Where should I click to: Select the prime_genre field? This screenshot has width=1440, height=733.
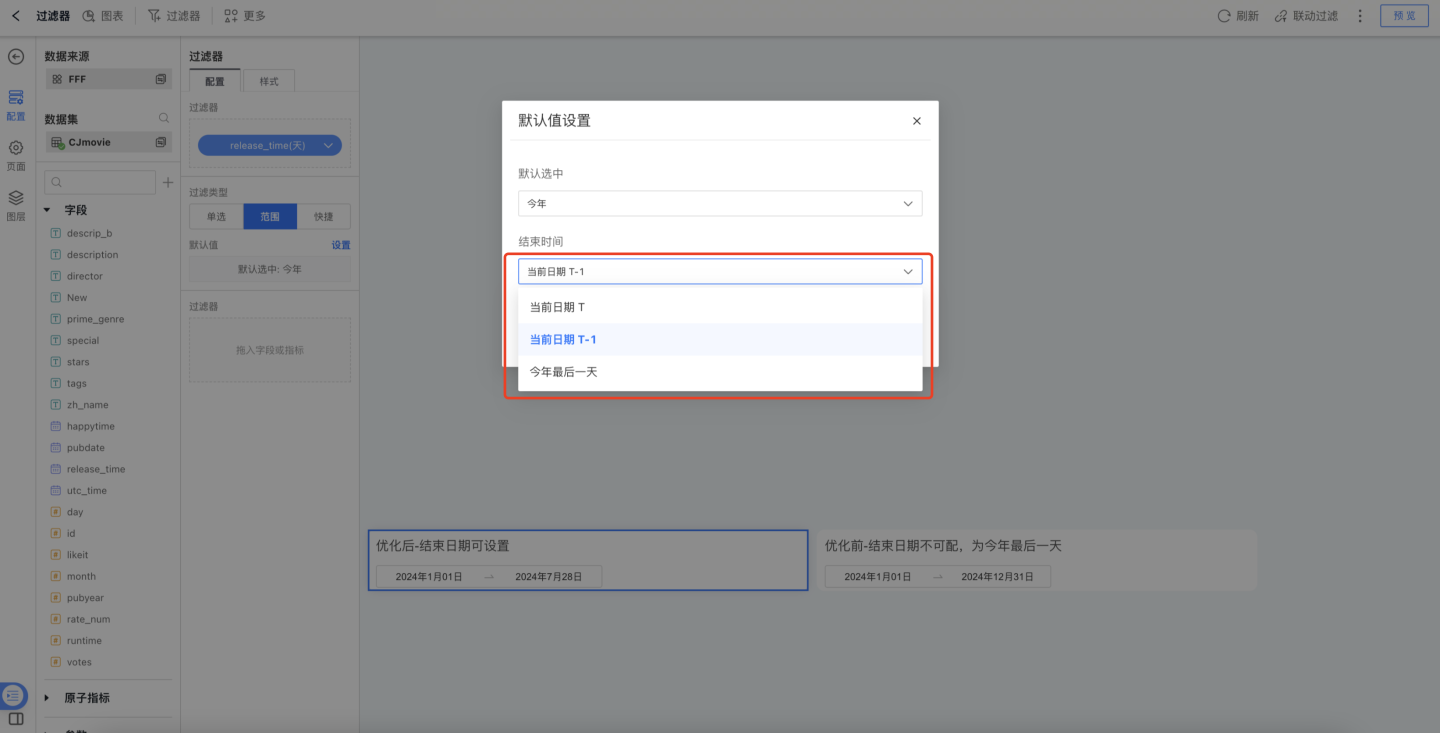point(95,319)
